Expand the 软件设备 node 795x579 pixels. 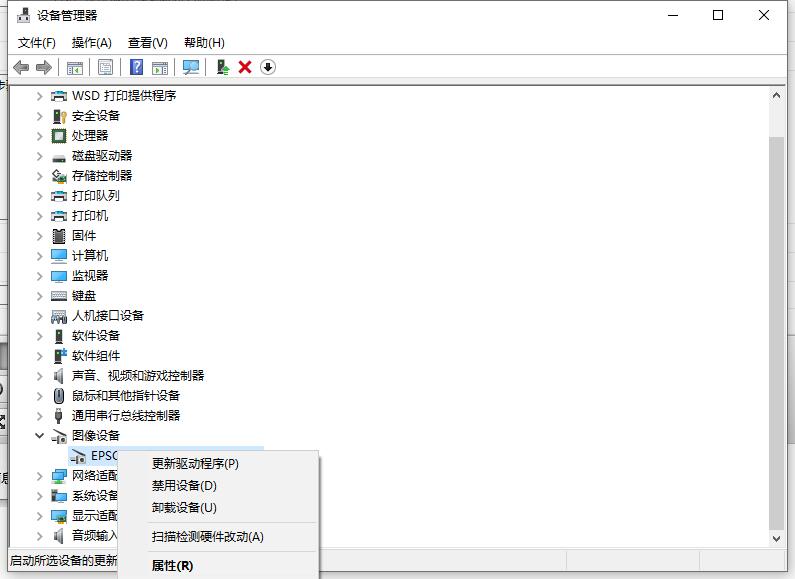pyautogui.click(x=40, y=336)
